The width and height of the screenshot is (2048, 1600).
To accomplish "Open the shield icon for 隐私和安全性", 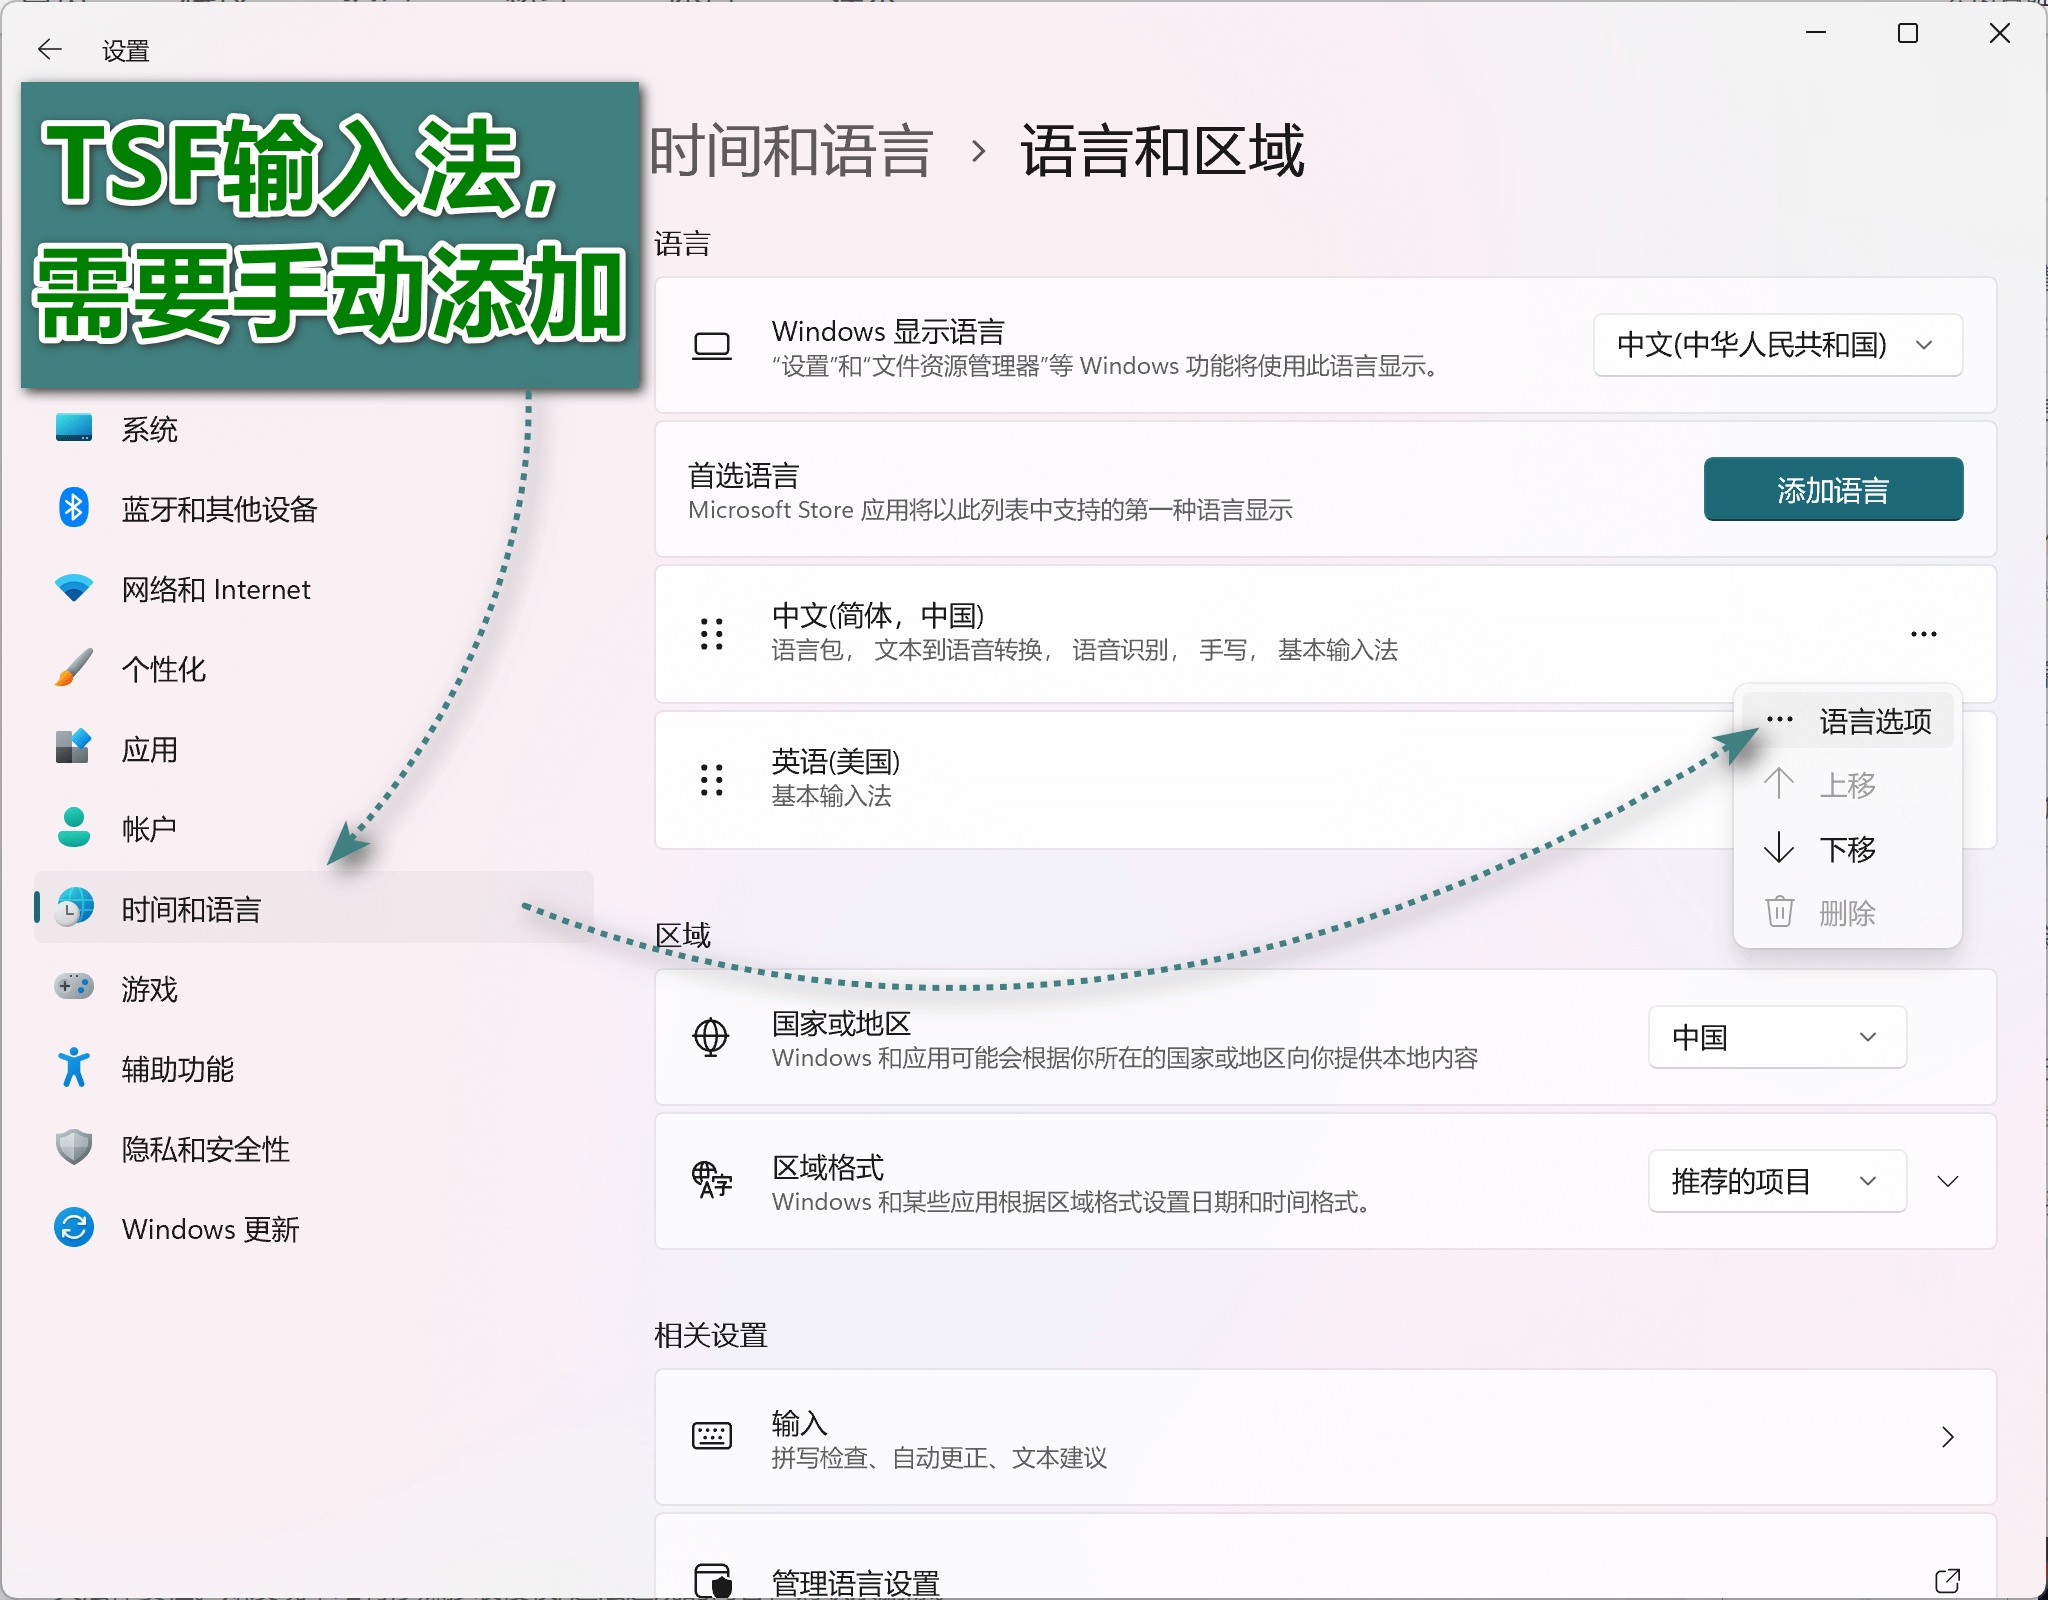I will pyautogui.click(x=73, y=1147).
